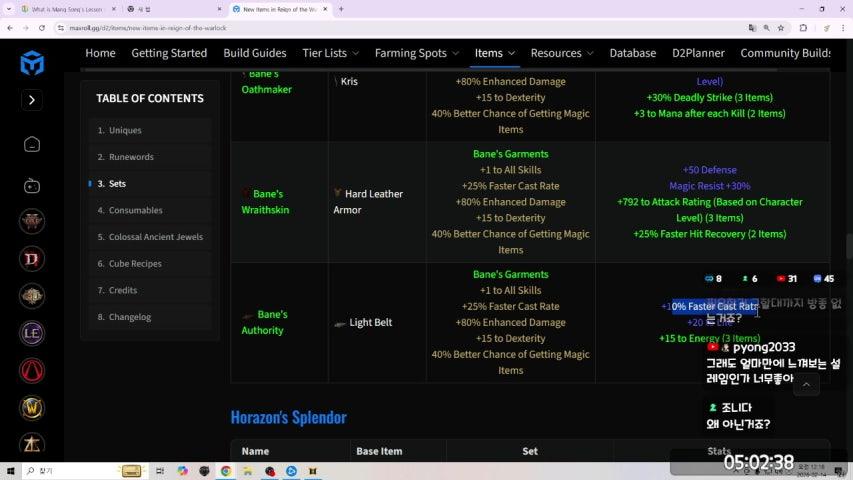Open the browser extensions puzzle icon

pos(803,28)
